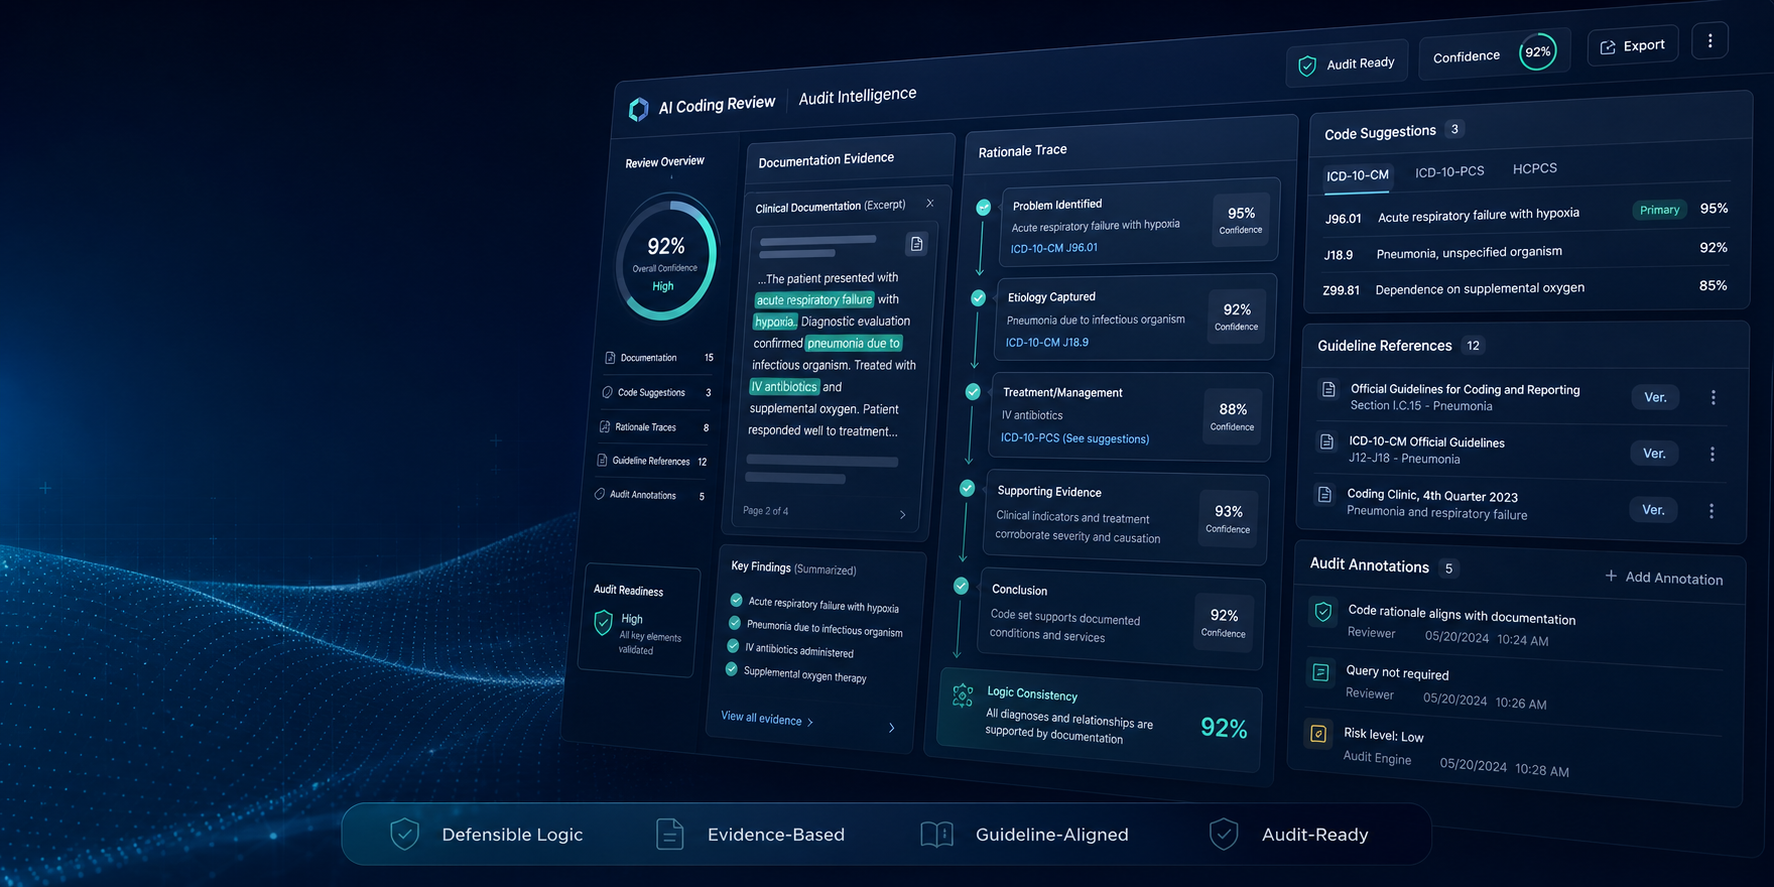Click the Audit Readiness shield icon

(603, 624)
